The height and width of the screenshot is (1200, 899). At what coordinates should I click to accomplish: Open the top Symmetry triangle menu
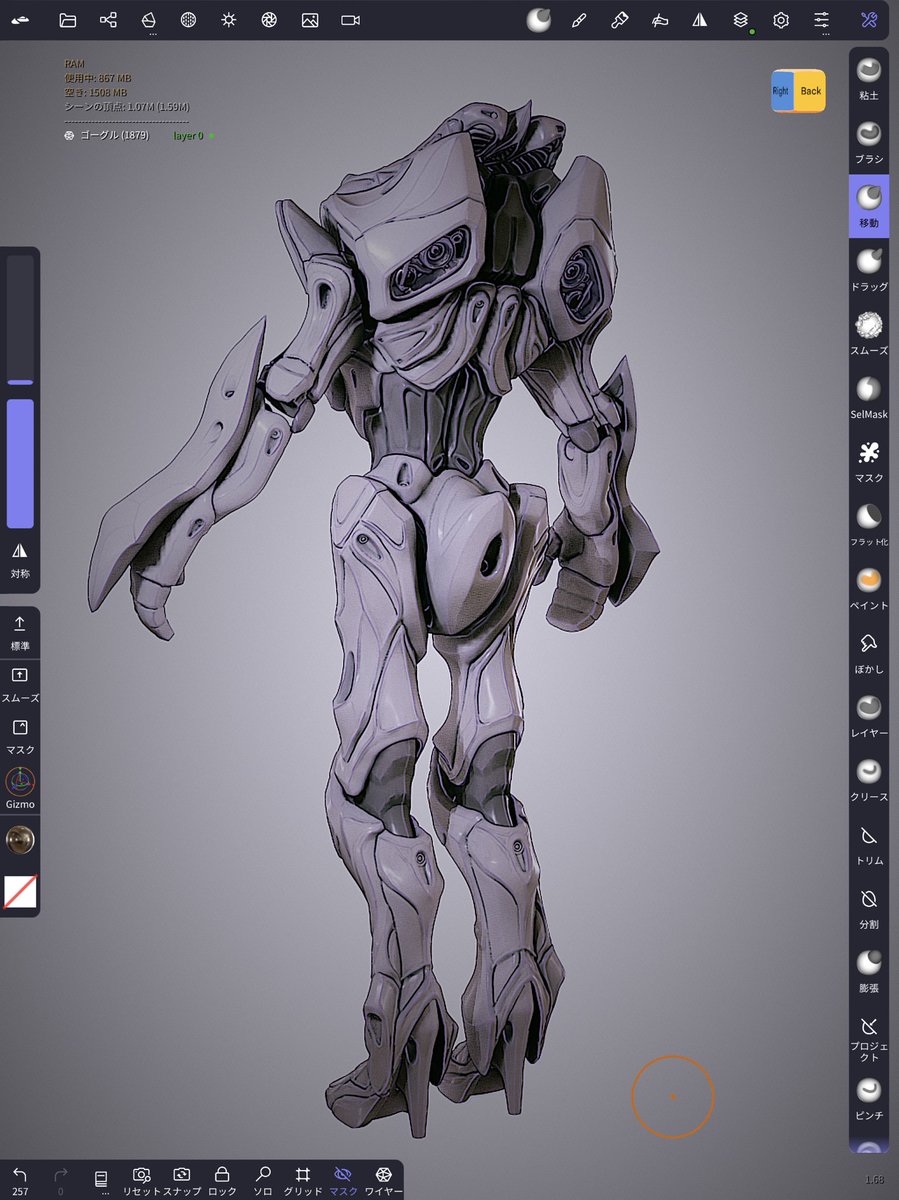click(700, 20)
